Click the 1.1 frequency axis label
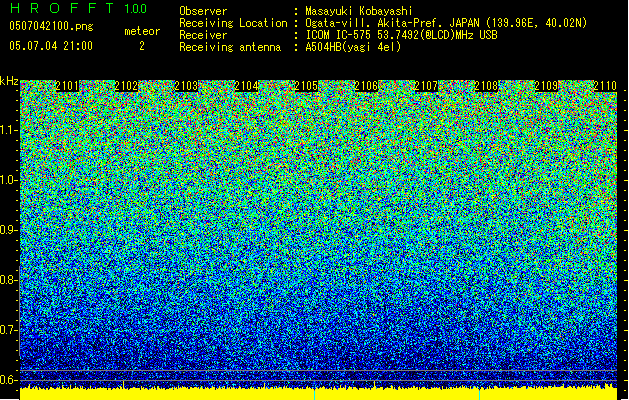The height and width of the screenshot is (400, 629). pyautogui.click(x=8, y=130)
